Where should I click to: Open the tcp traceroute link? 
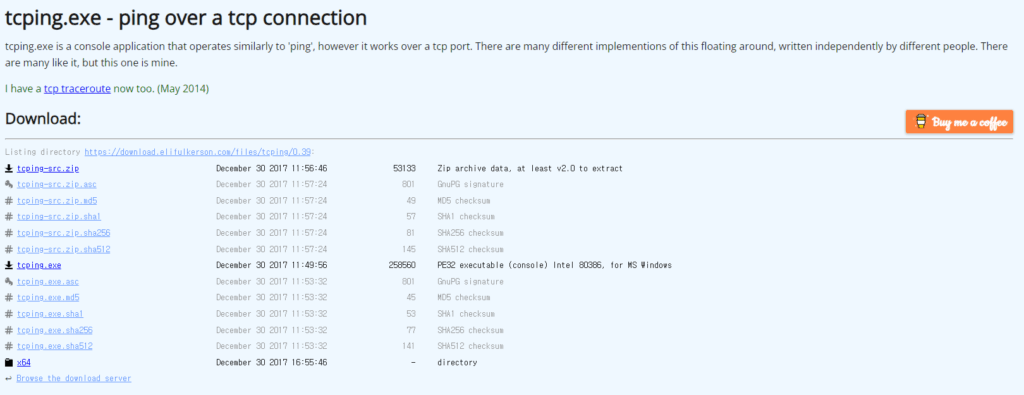(x=77, y=88)
